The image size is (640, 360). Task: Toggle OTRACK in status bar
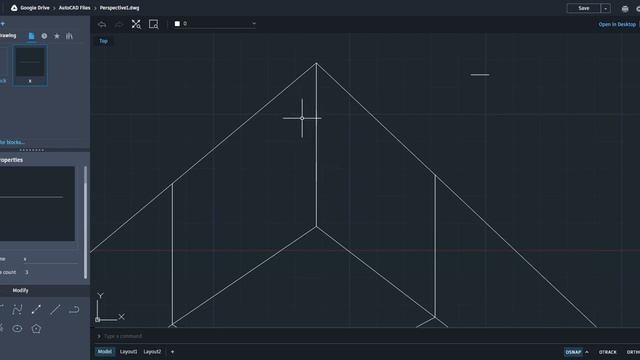pos(607,352)
